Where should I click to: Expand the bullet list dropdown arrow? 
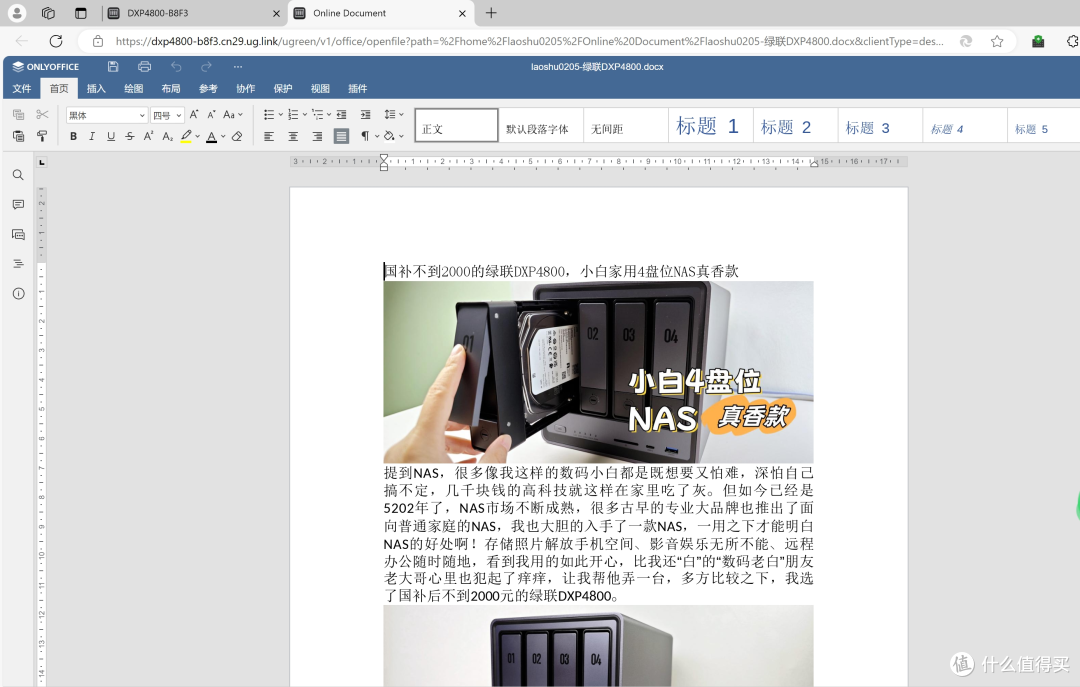[x=280, y=114]
